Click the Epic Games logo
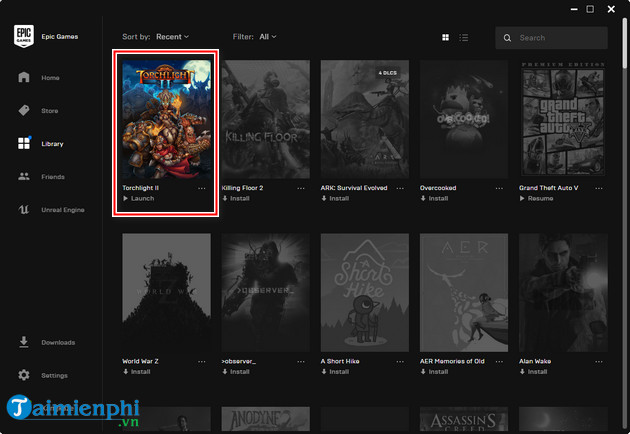The image size is (630, 434). [x=24, y=37]
